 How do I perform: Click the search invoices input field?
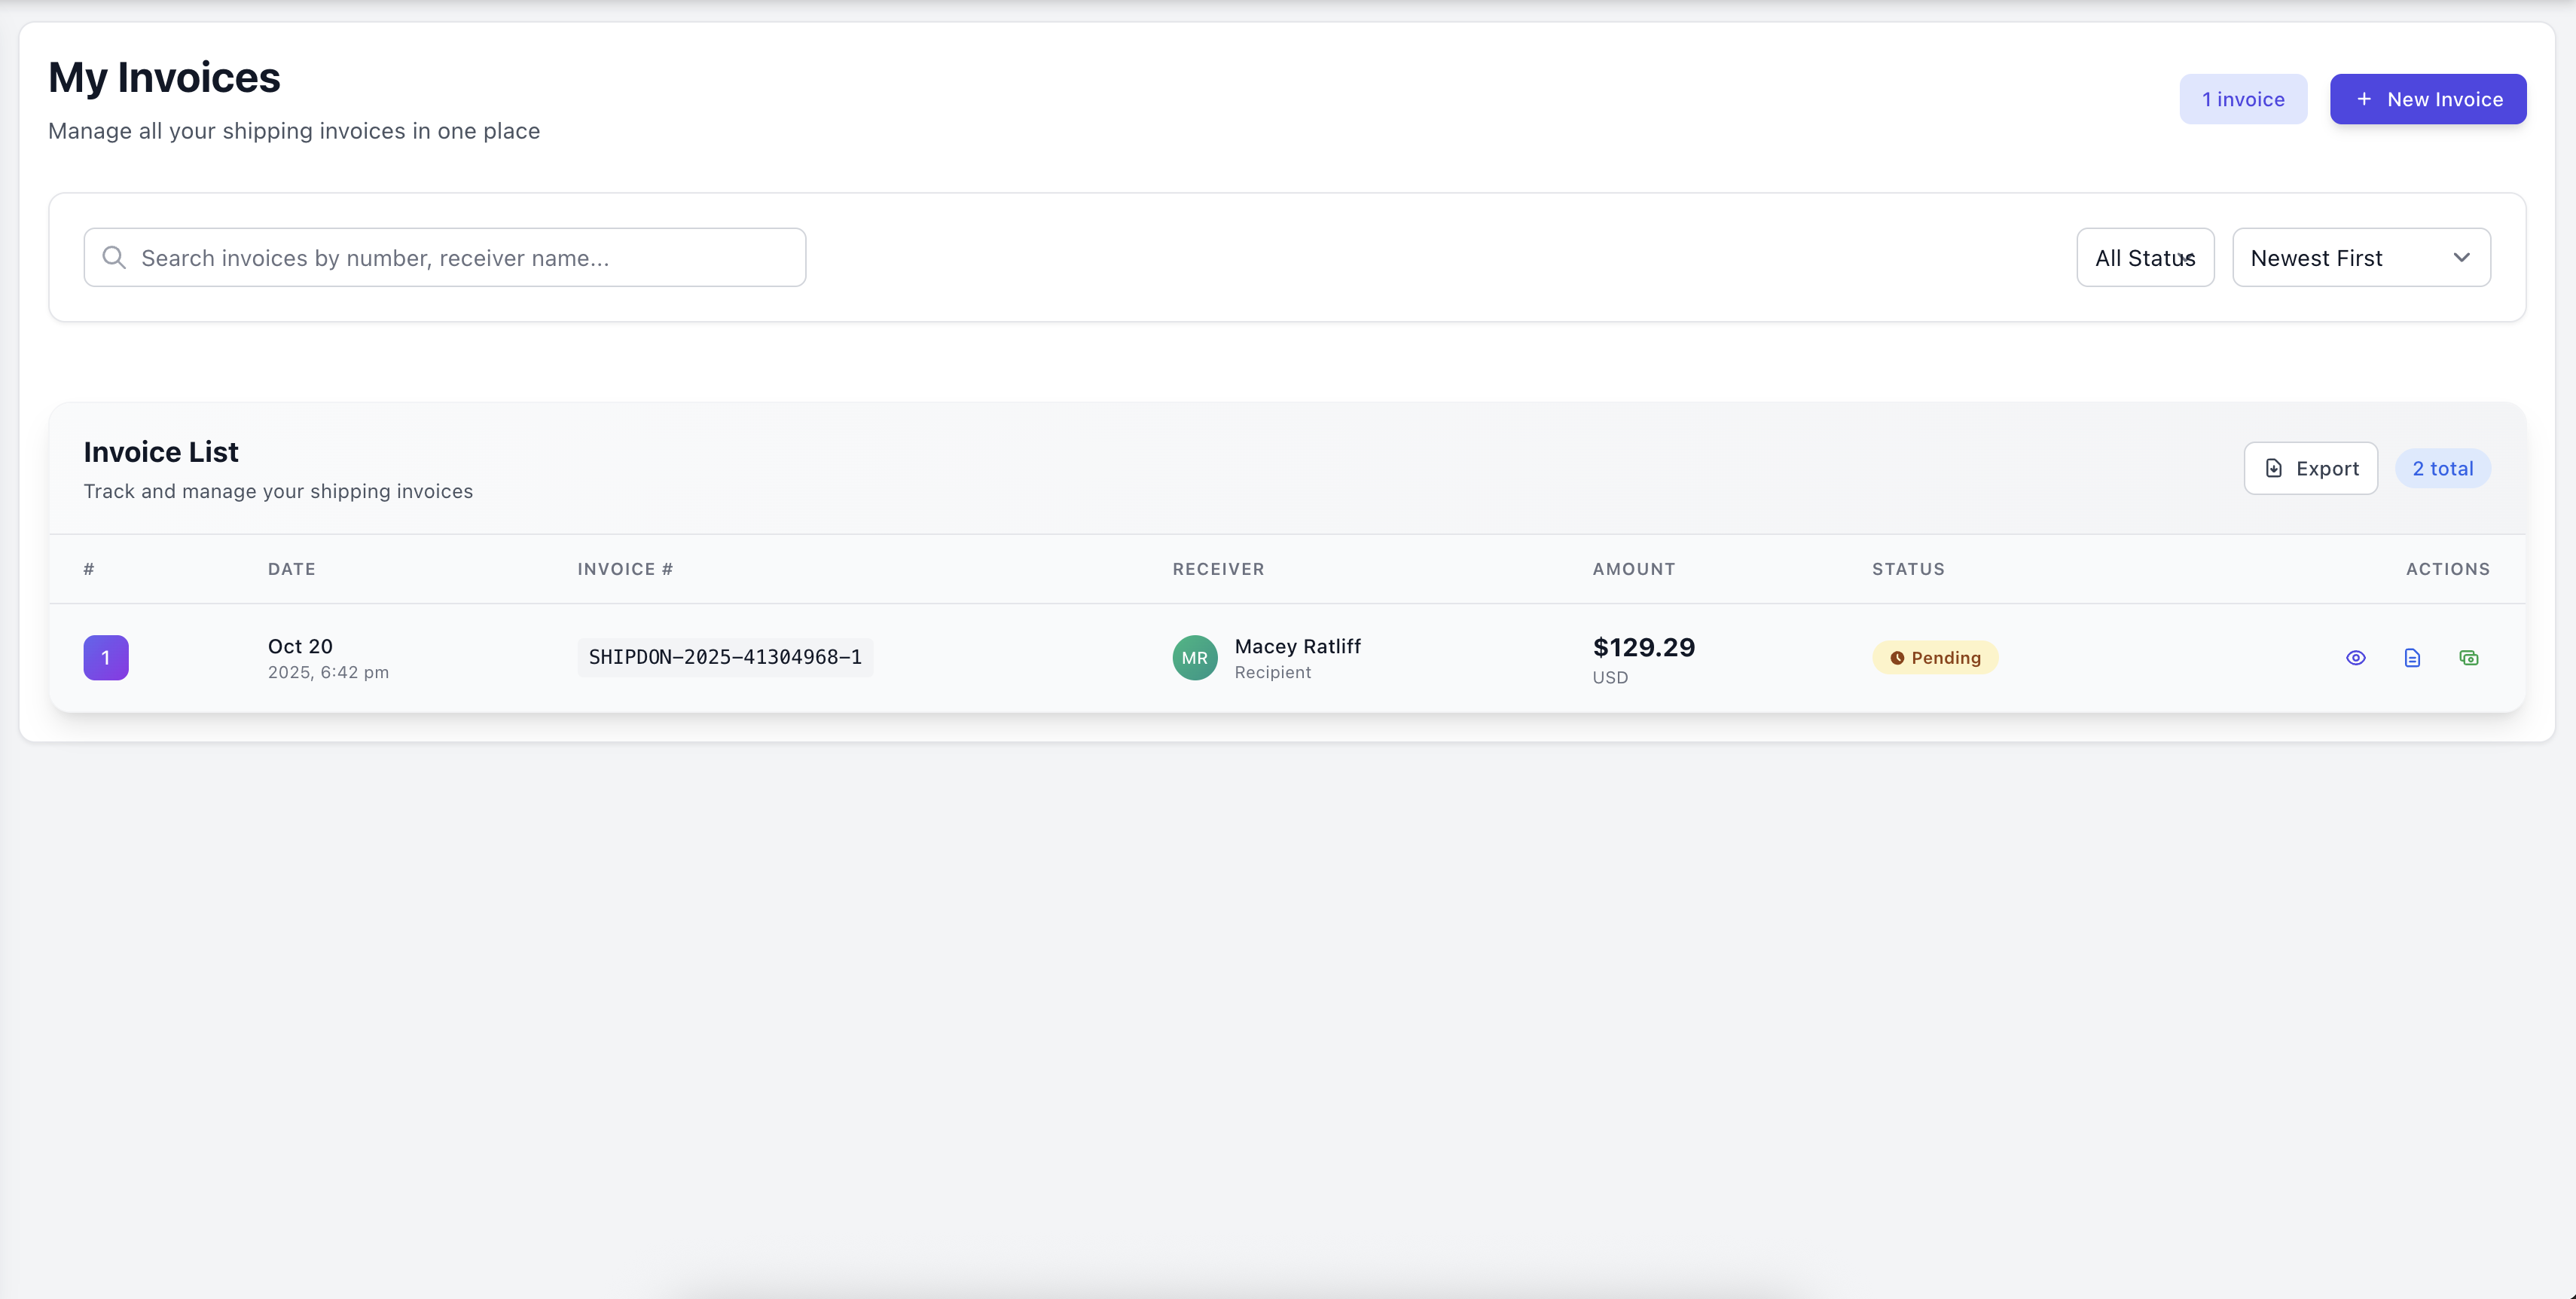click(x=445, y=257)
